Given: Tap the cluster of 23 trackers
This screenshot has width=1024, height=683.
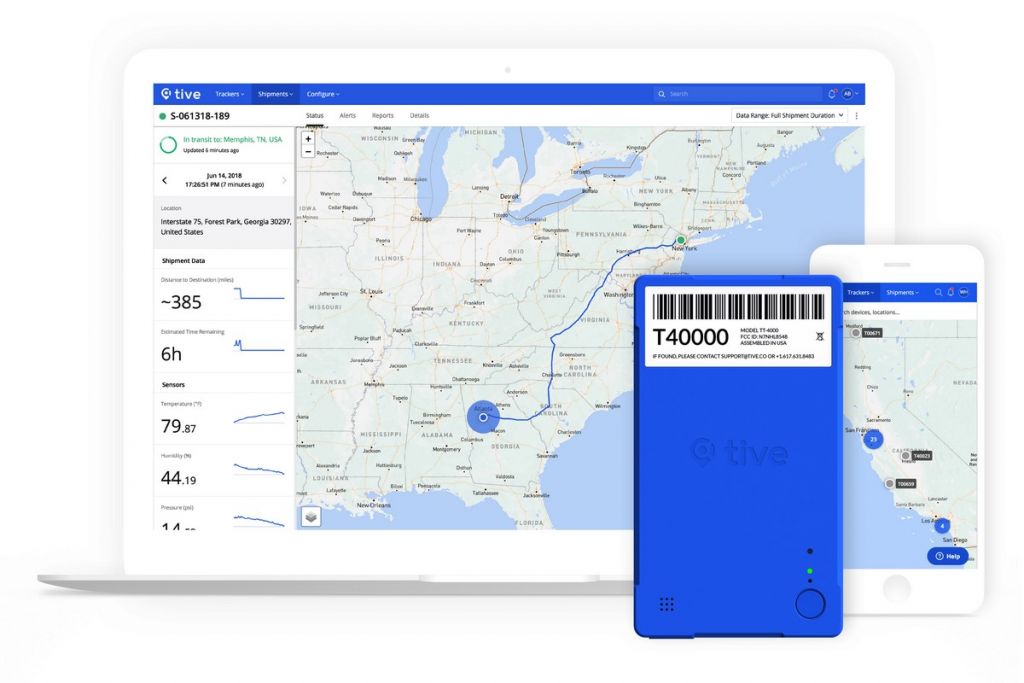Looking at the screenshot, I should click(x=873, y=440).
